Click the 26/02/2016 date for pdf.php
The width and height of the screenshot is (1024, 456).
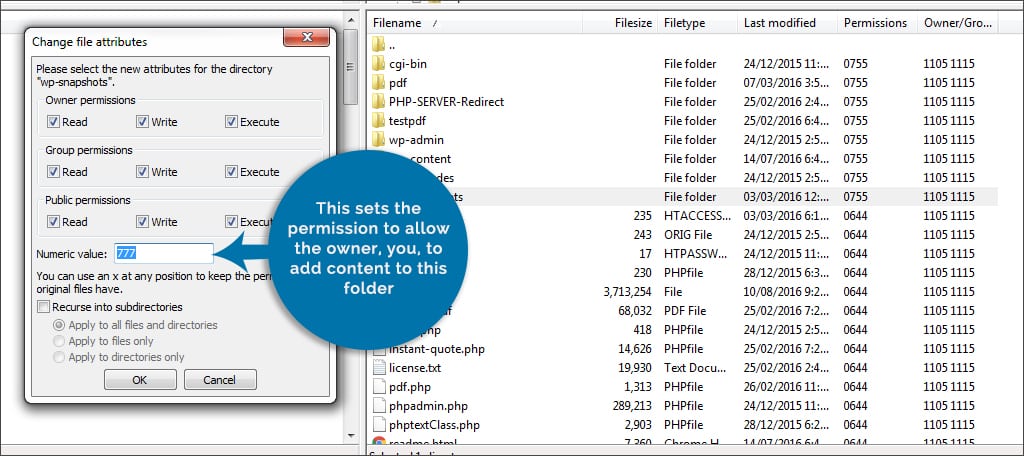coord(788,387)
